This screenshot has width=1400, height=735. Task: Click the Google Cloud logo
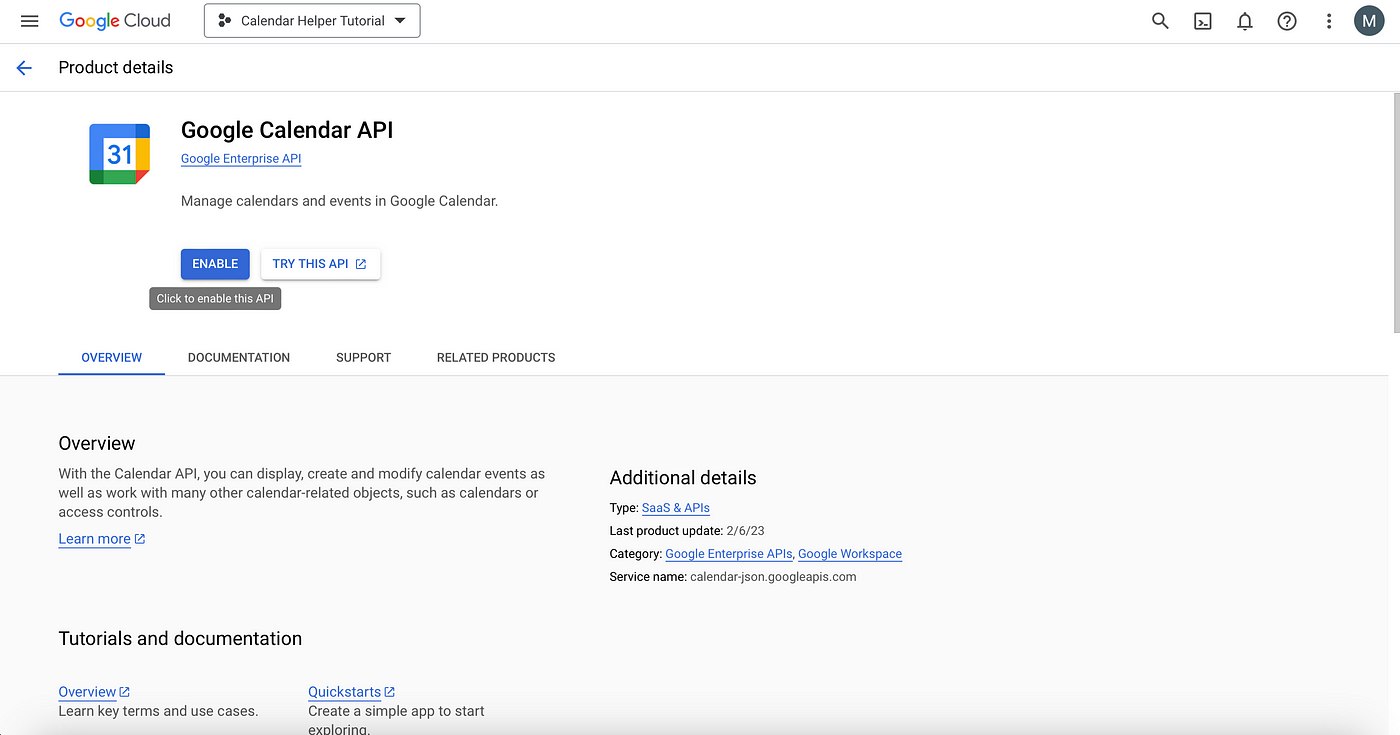pyautogui.click(x=115, y=21)
